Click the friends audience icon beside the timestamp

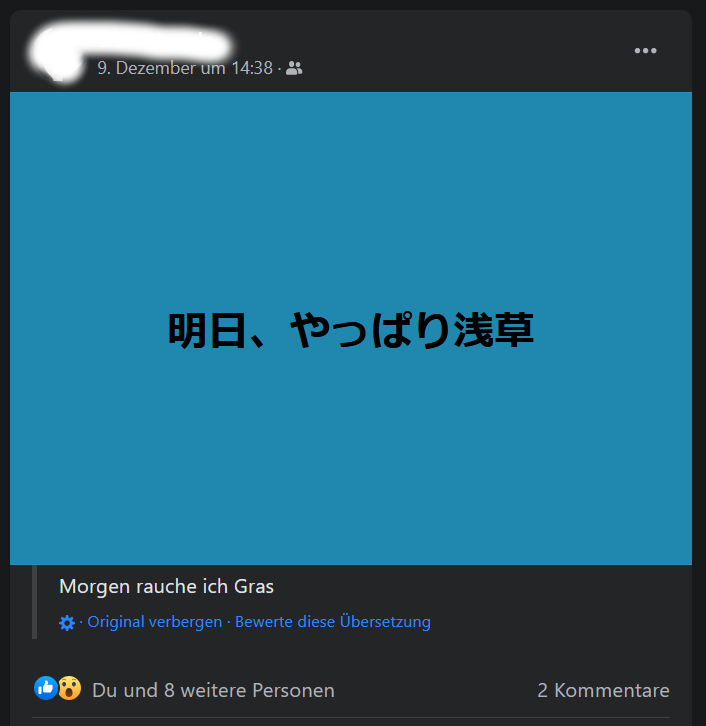coord(294,69)
